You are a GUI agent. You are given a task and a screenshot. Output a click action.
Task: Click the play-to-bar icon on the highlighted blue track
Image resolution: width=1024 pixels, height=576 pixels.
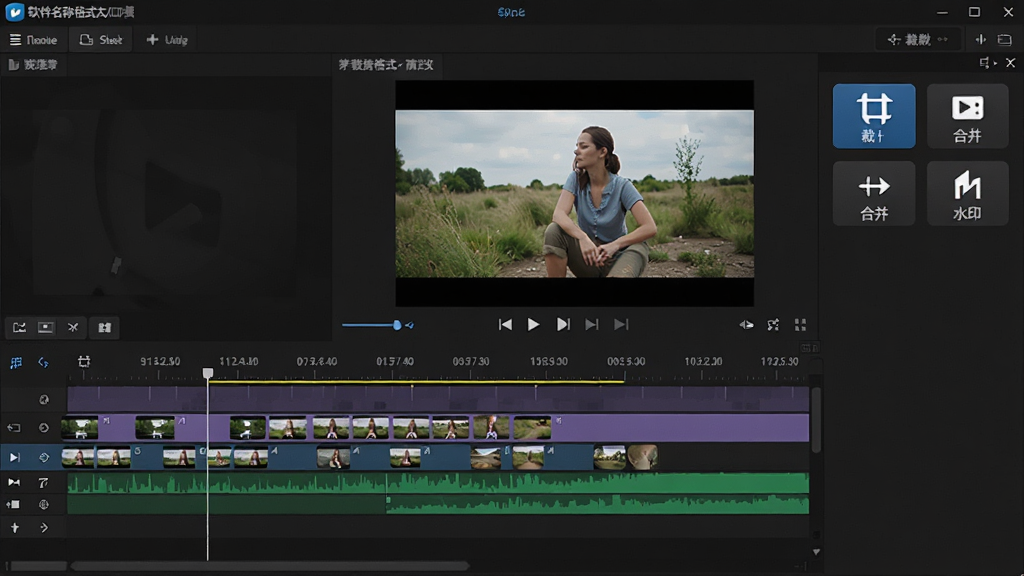[14, 458]
